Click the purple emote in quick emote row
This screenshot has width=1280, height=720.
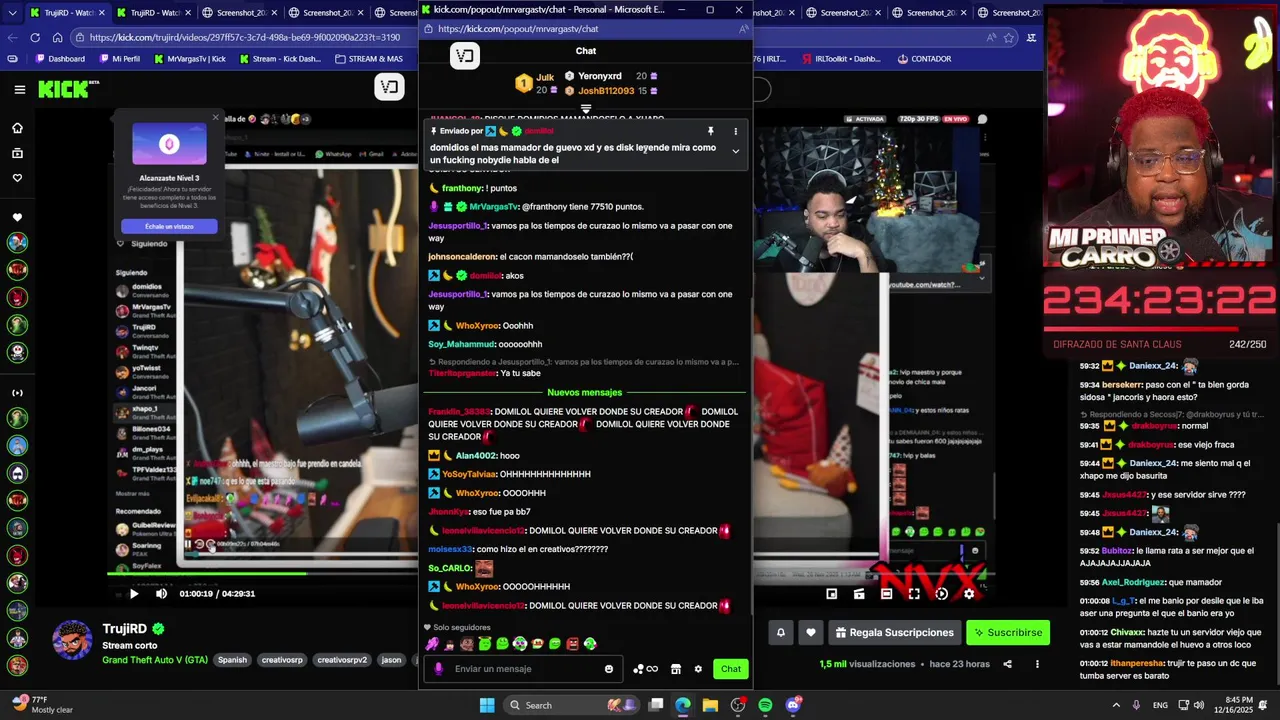click(431, 644)
